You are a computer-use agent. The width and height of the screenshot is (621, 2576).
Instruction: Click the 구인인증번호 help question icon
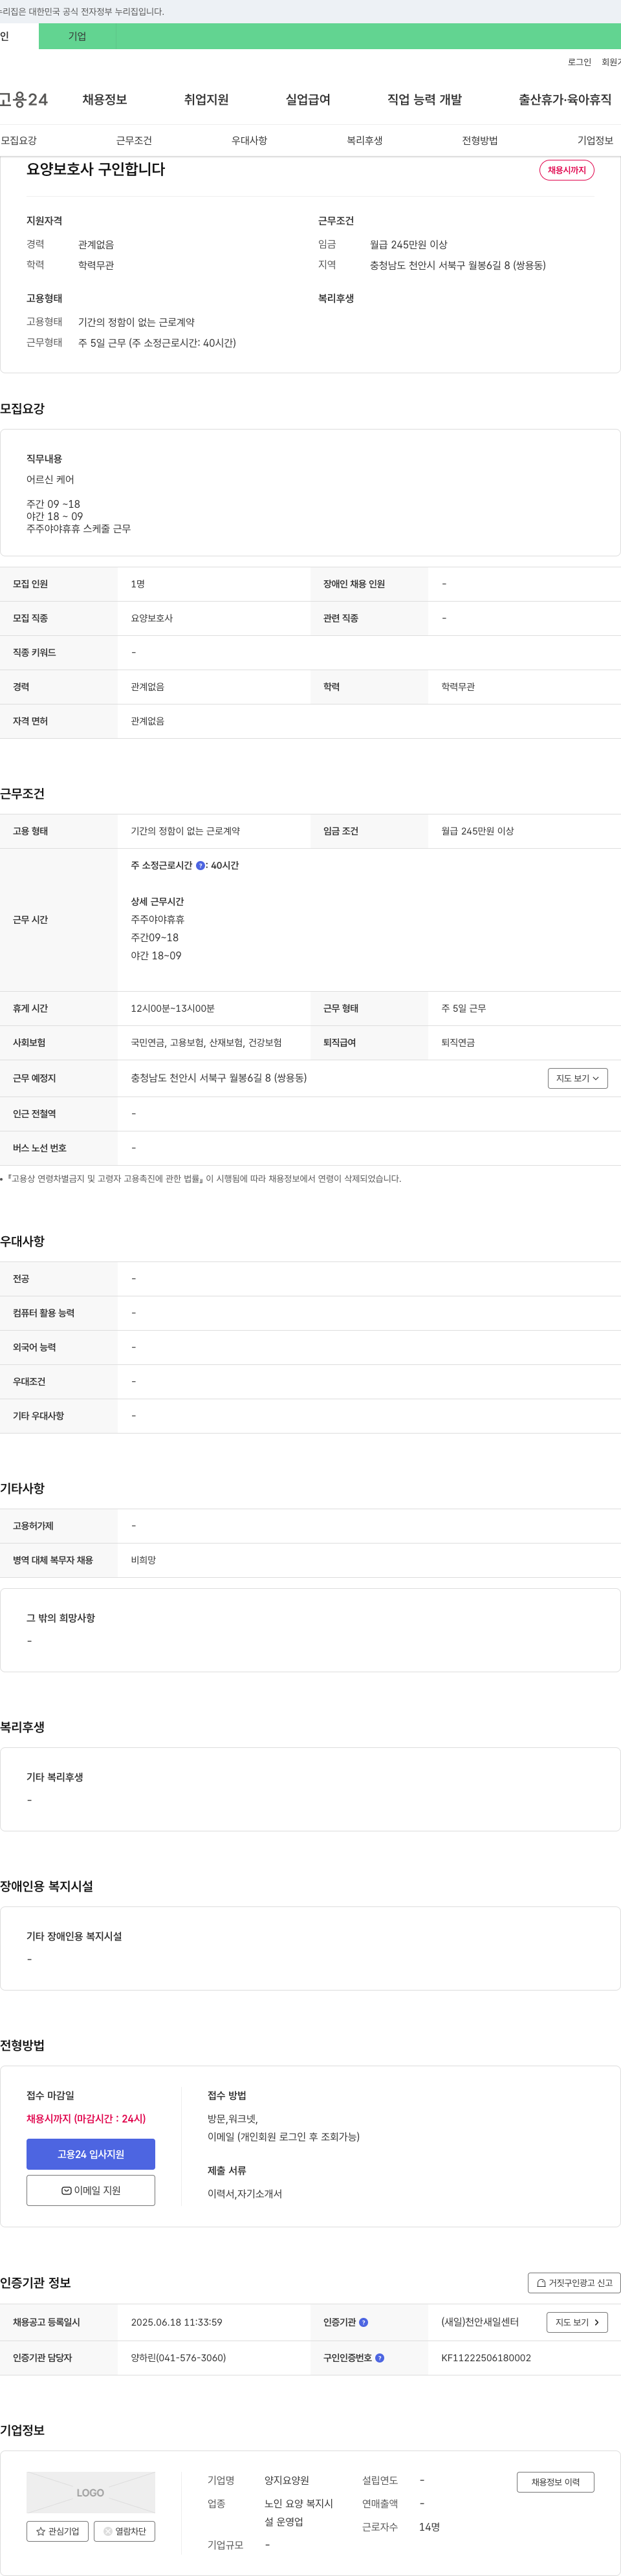380,2358
